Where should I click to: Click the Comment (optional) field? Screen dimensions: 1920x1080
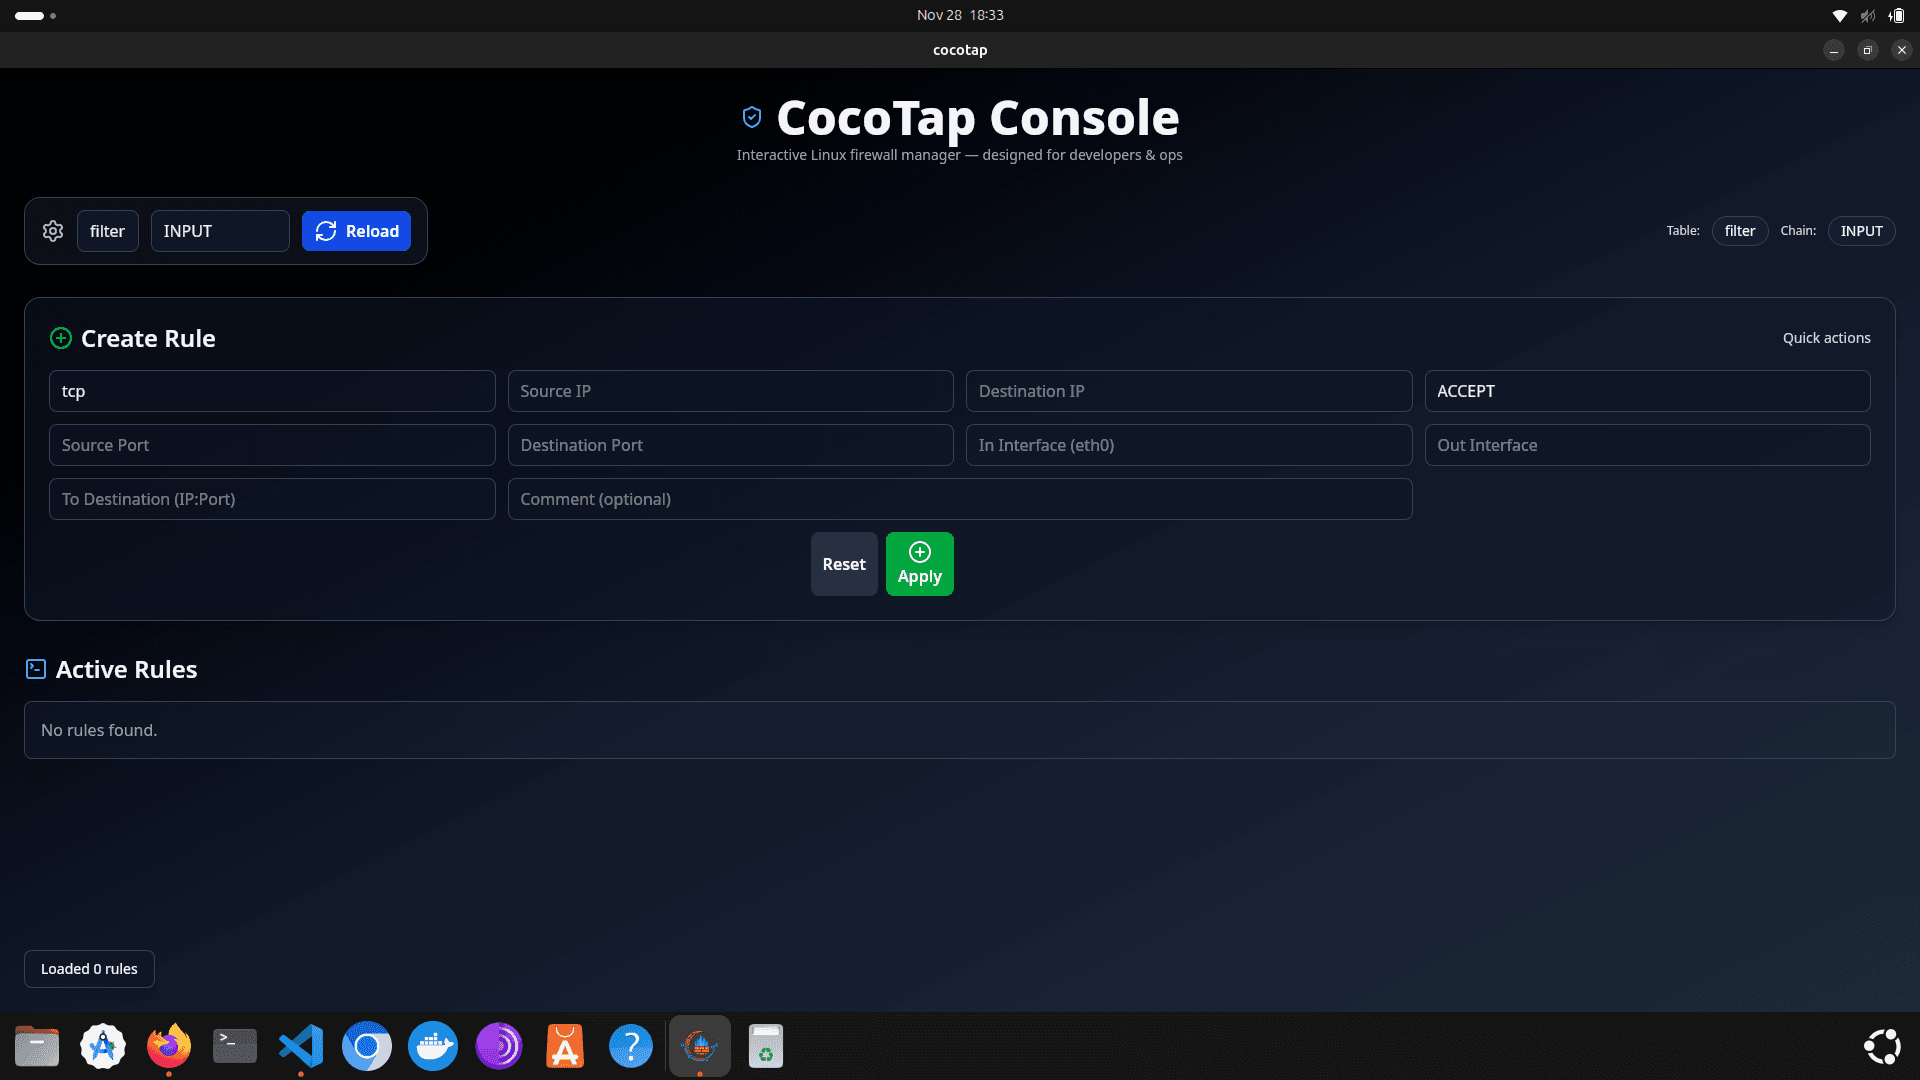960,499
